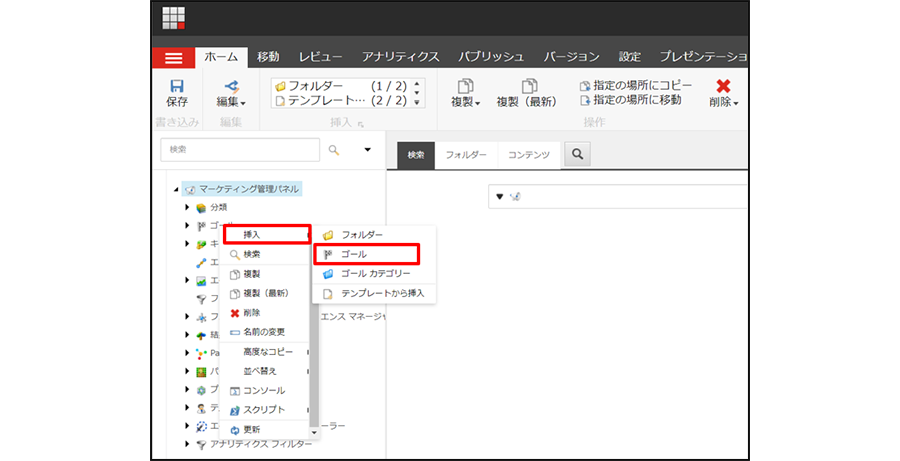Click the magnifier button beside コンテンツ tab
The image size is (900, 461).
click(577, 154)
